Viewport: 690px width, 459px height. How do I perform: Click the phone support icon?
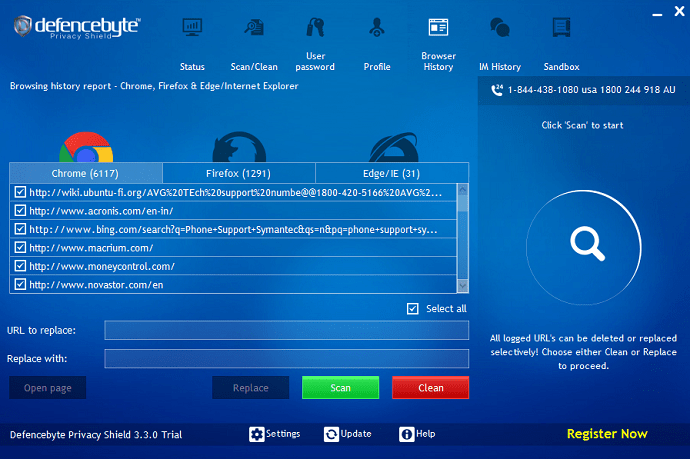497,90
